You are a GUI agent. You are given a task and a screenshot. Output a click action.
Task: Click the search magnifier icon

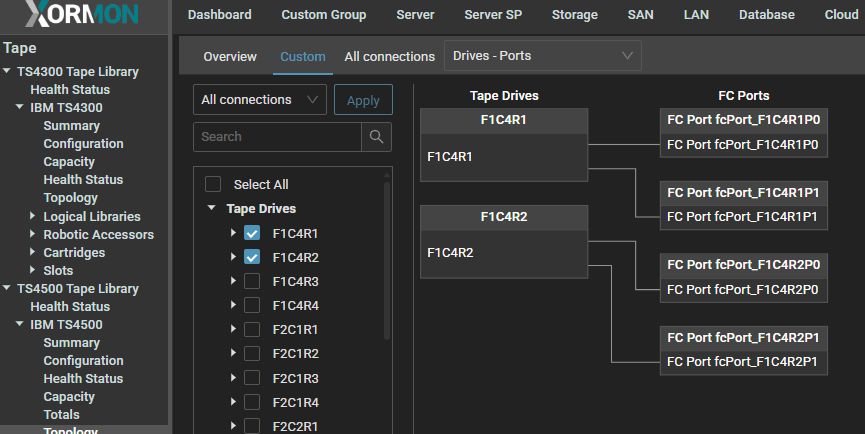pos(376,137)
